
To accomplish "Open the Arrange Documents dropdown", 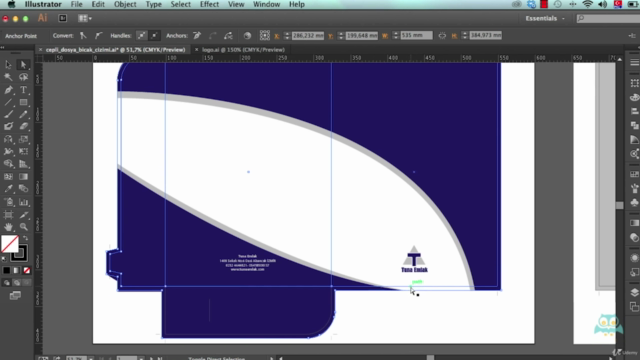I will (85, 18).
